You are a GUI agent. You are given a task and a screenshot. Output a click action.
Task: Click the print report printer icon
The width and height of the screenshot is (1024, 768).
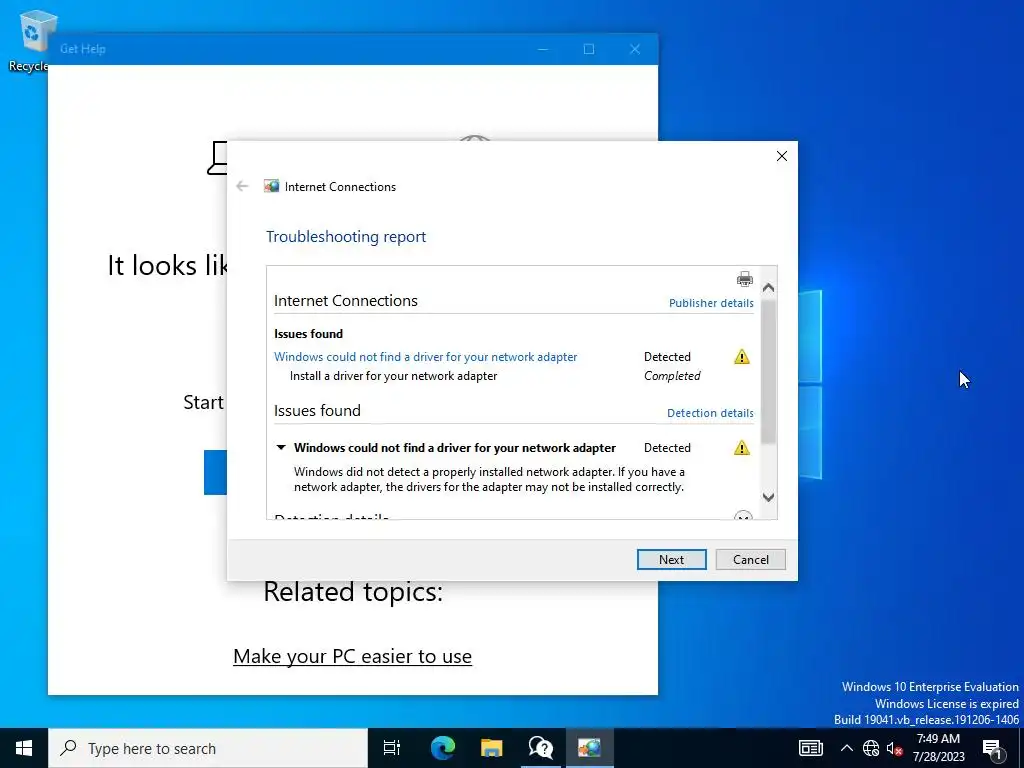pos(744,280)
